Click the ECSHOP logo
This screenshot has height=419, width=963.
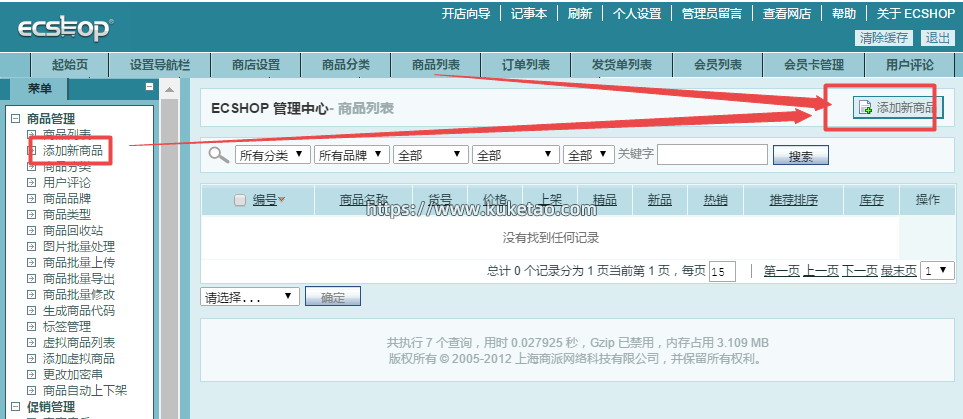point(66,28)
